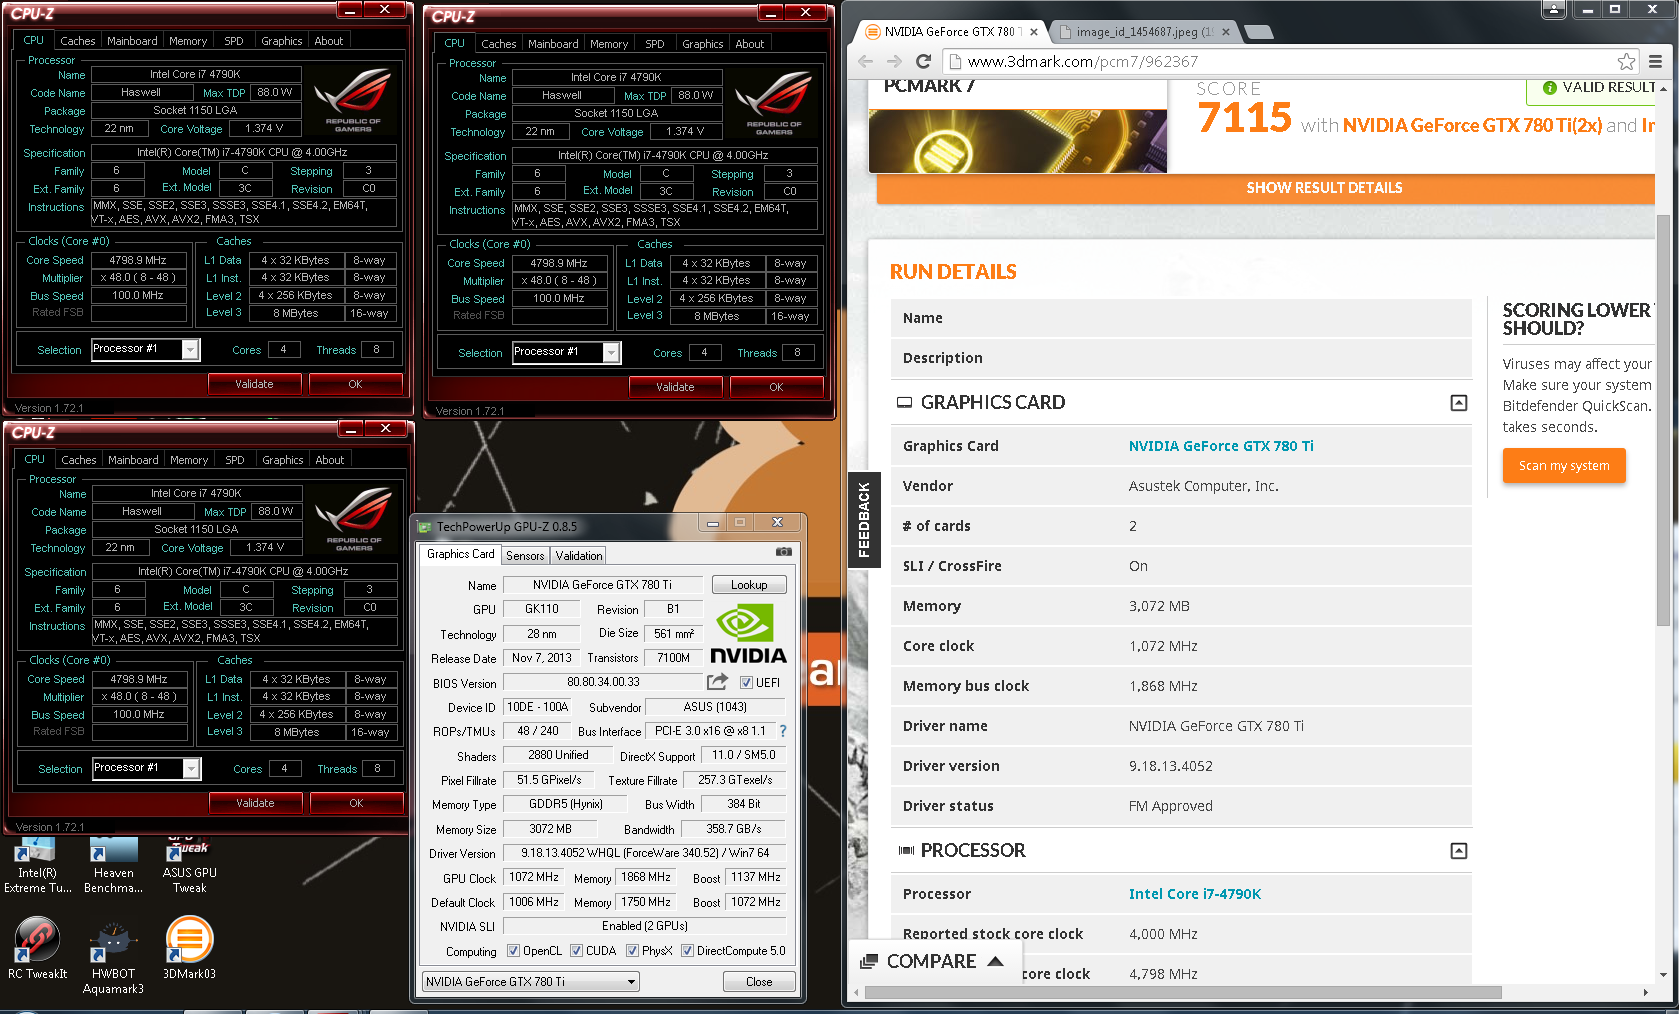Close the image_id_1454687.jpeg browser tab

point(1225,32)
